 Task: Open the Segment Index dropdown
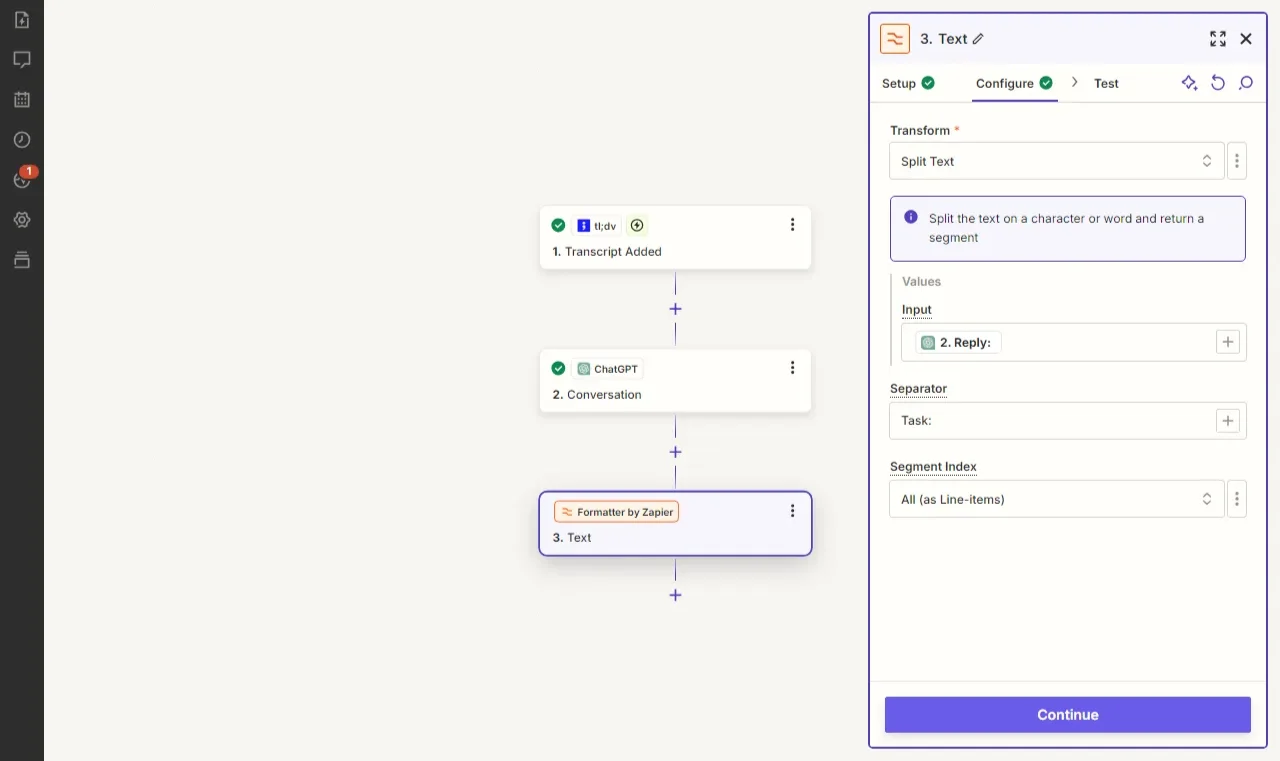point(1056,499)
